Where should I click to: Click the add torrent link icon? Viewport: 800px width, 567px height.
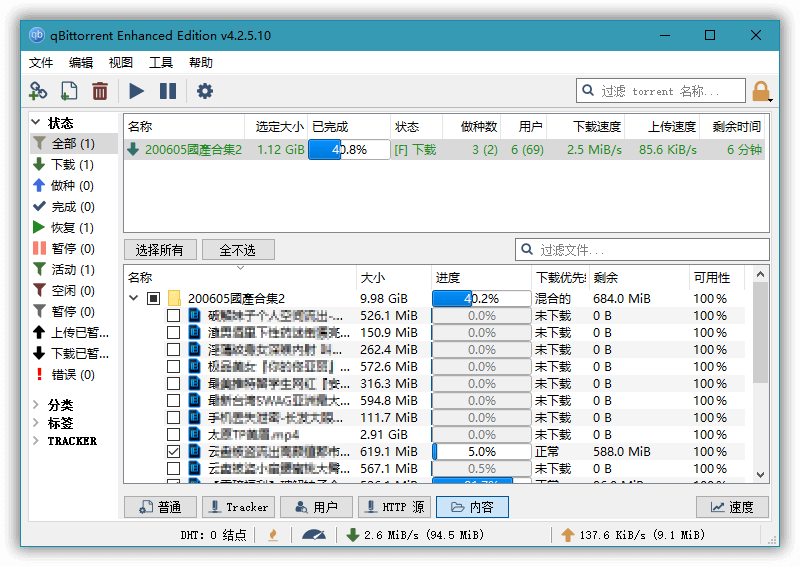(38, 91)
